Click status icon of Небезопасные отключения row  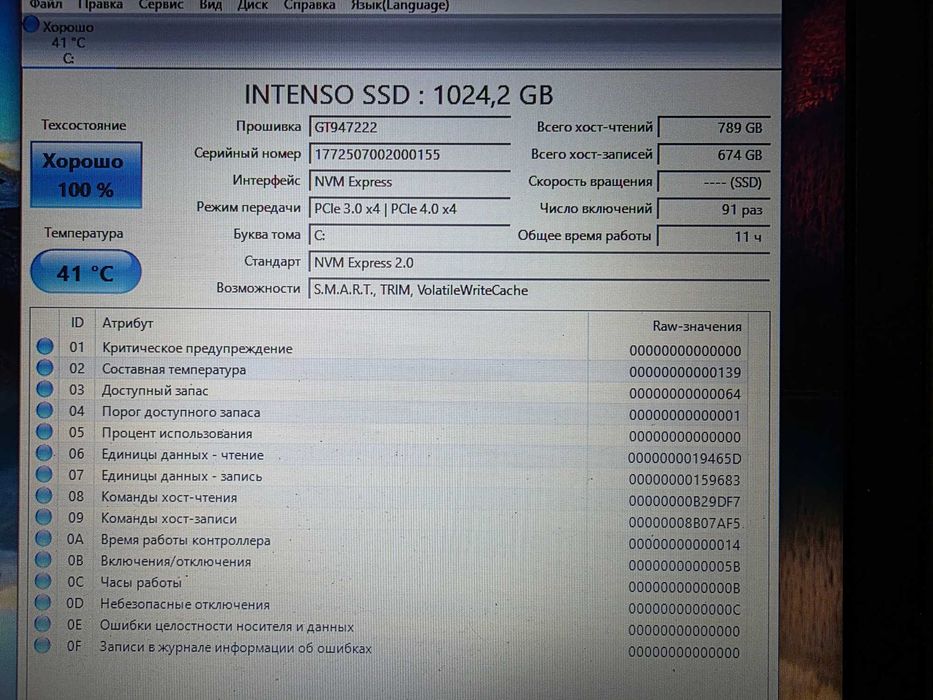click(42, 602)
